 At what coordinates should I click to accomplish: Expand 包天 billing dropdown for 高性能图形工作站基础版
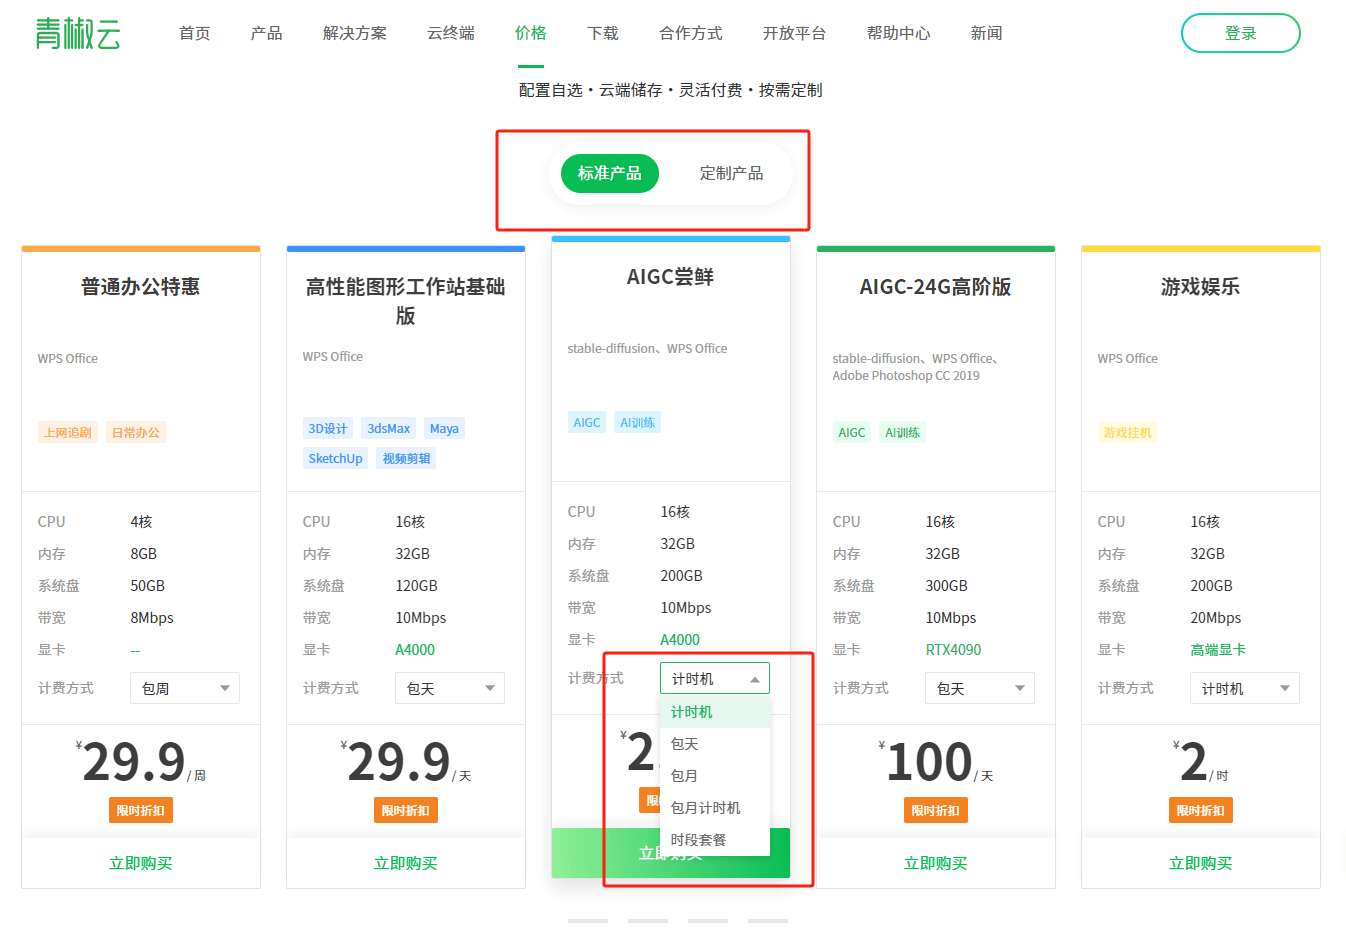tap(450, 688)
